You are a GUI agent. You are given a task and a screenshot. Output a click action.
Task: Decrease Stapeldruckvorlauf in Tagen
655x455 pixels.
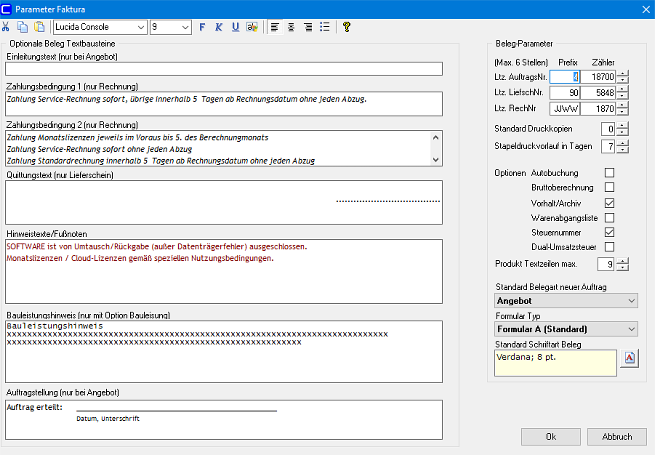623,150
